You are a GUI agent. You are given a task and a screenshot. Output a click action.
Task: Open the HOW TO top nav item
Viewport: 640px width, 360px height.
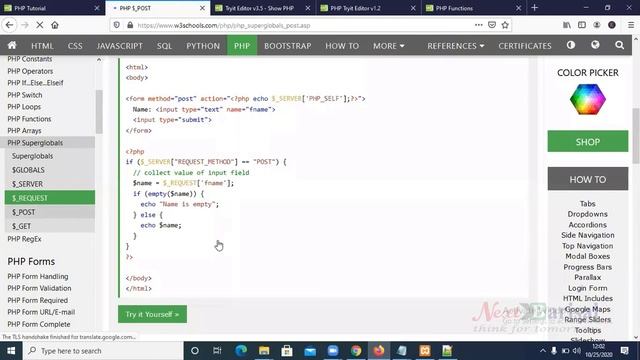pyautogui.click(x=342, y=46)
